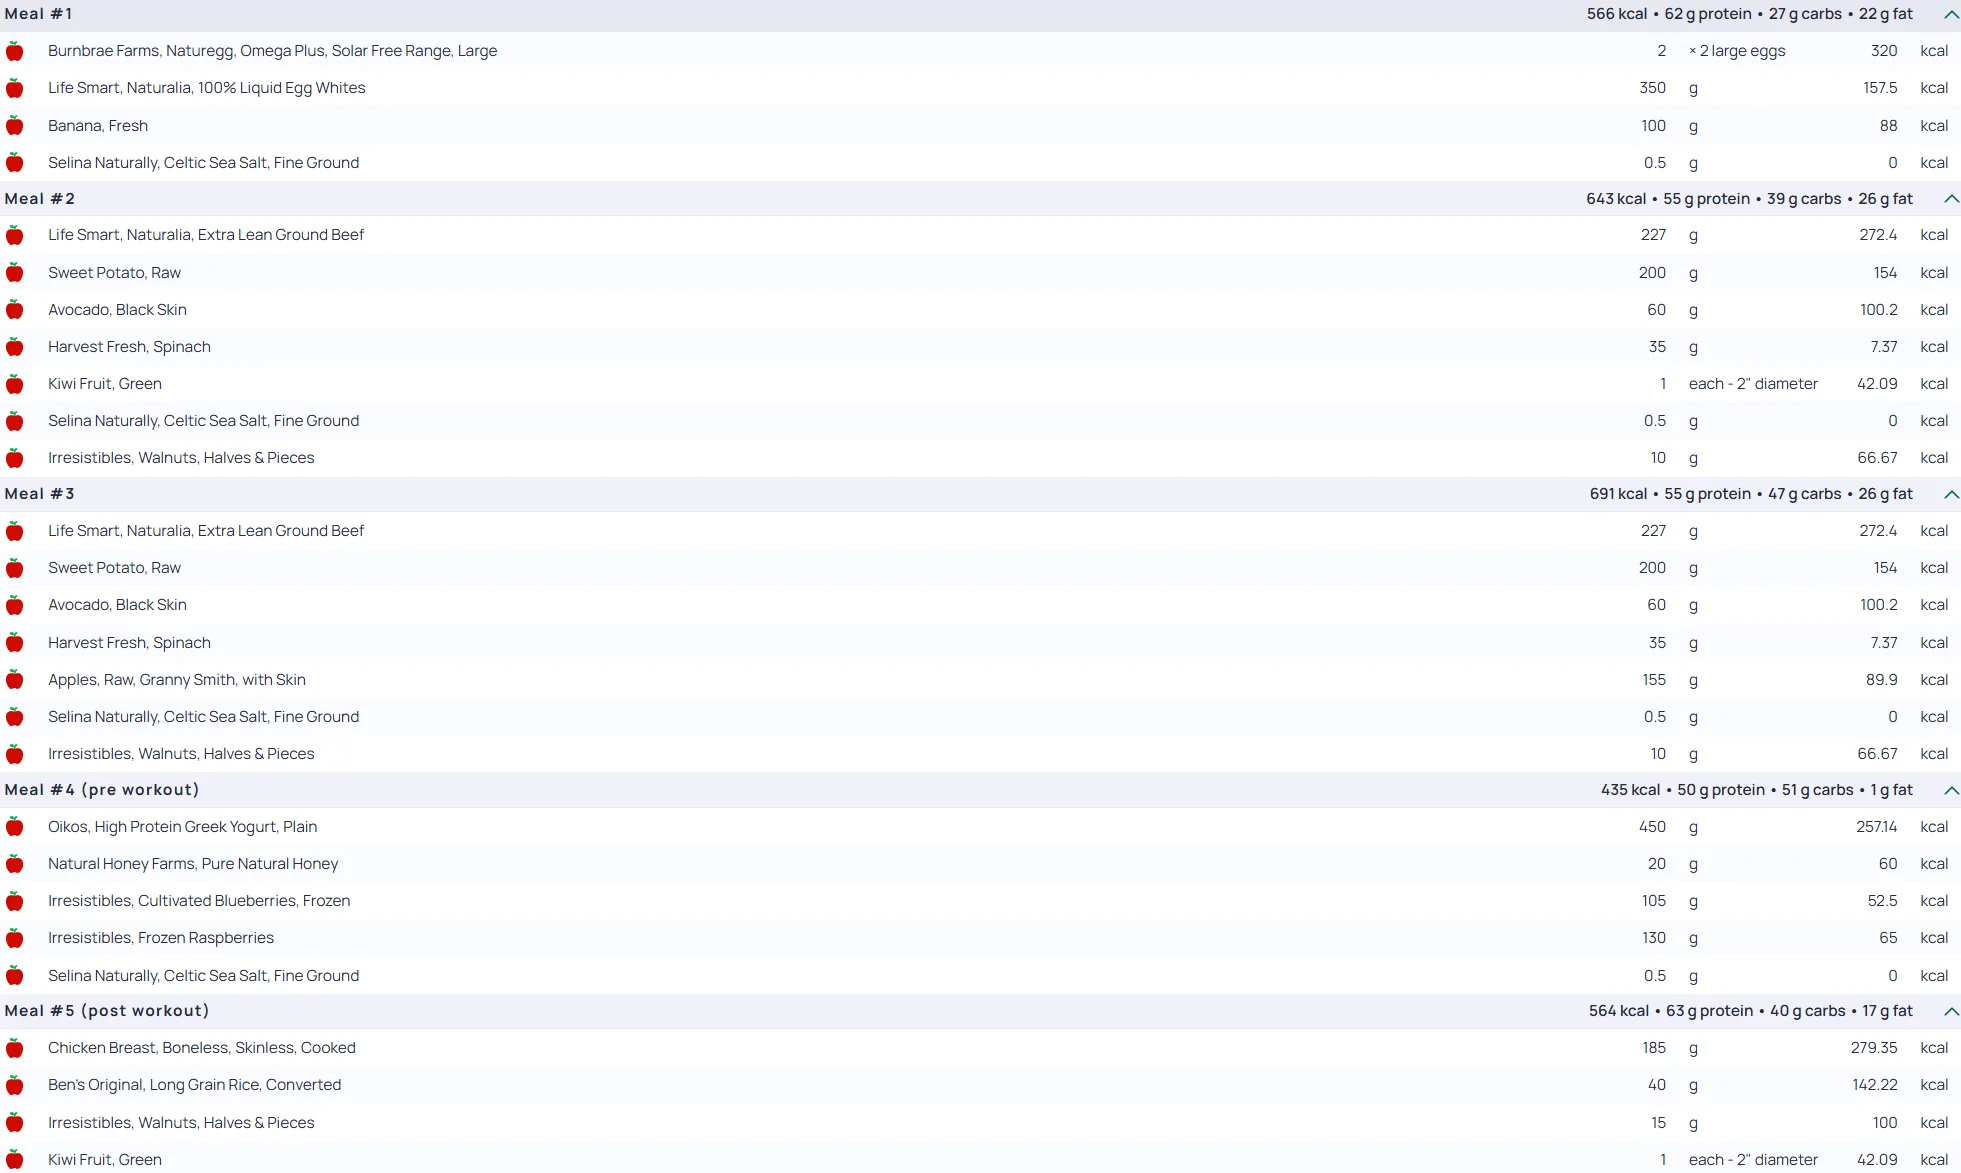1961x1173 pixels.
Task: Click the 130 g amount for Frozen Raspberries
Action: tap(1654, 938)
